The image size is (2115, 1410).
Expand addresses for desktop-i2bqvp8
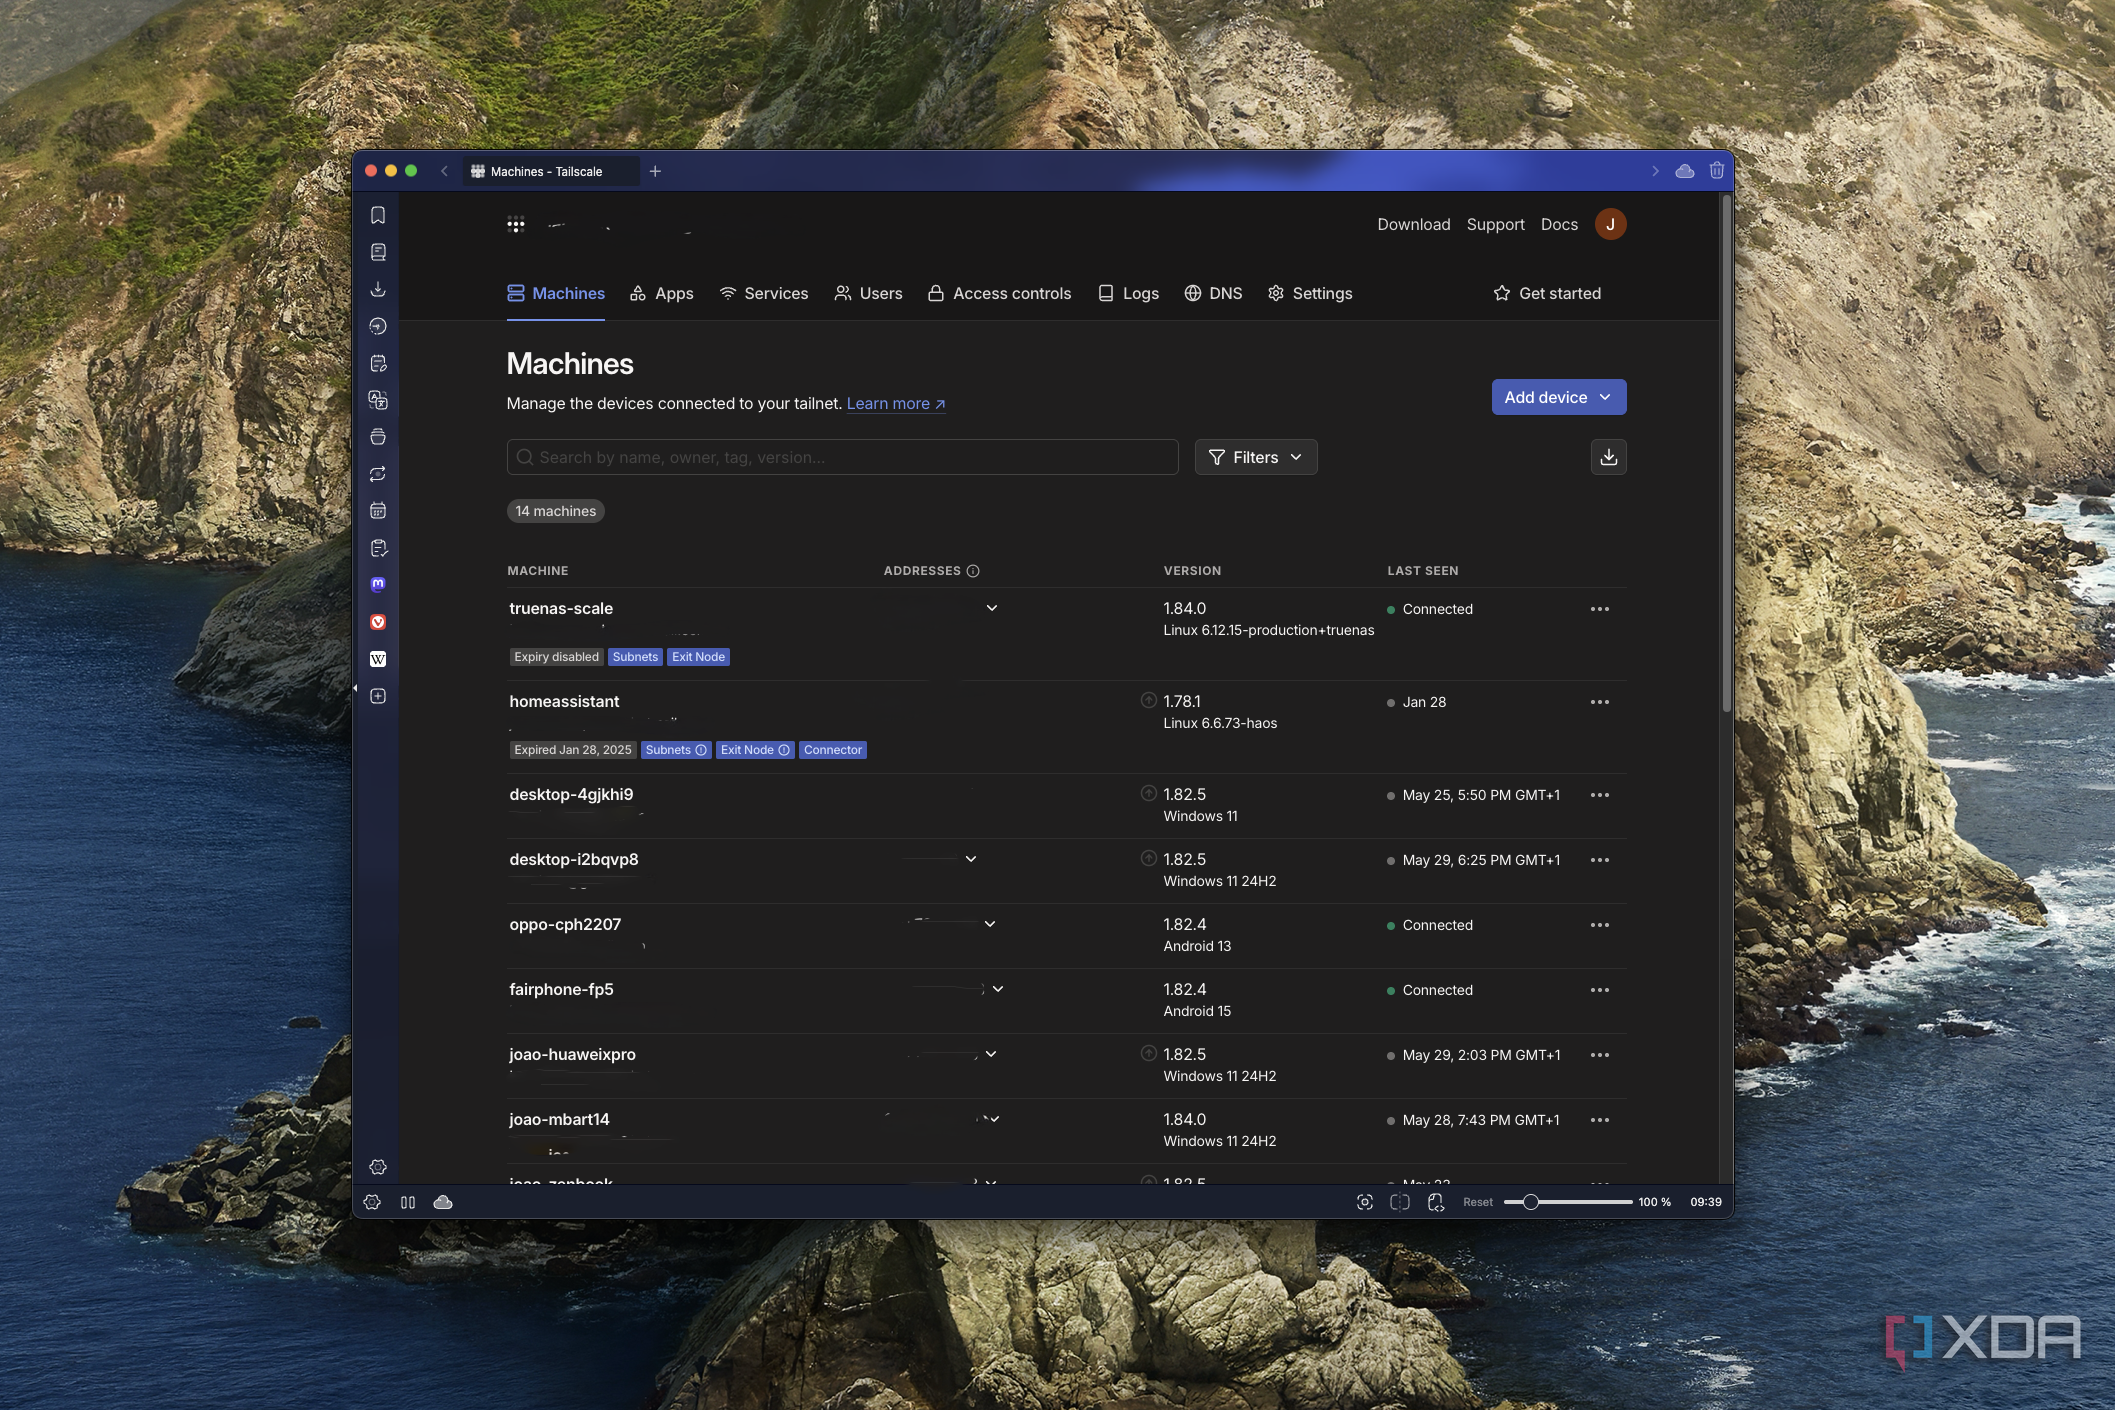971,859
